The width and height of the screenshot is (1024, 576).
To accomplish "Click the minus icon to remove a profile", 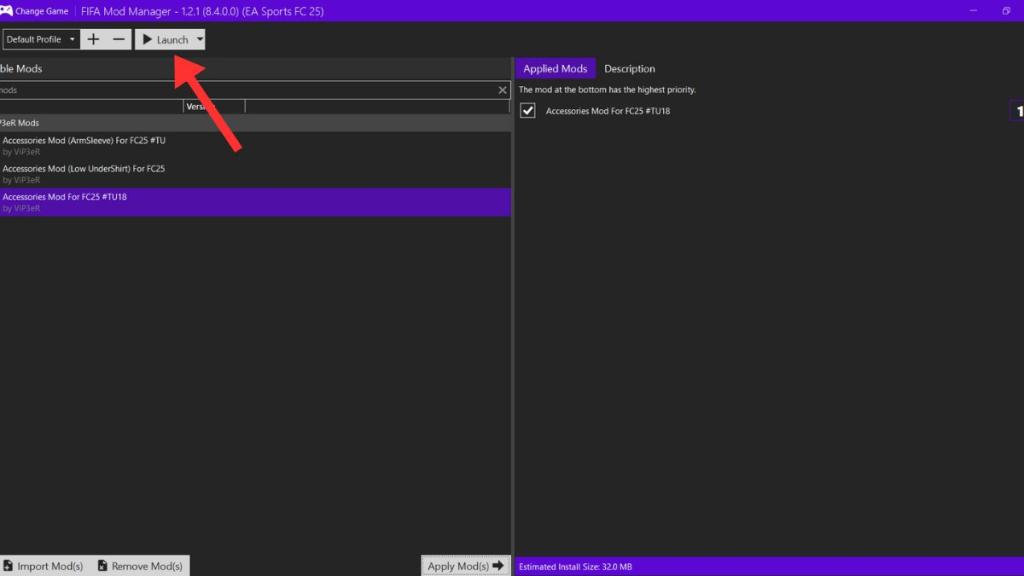I will click(x=117, y=39).
